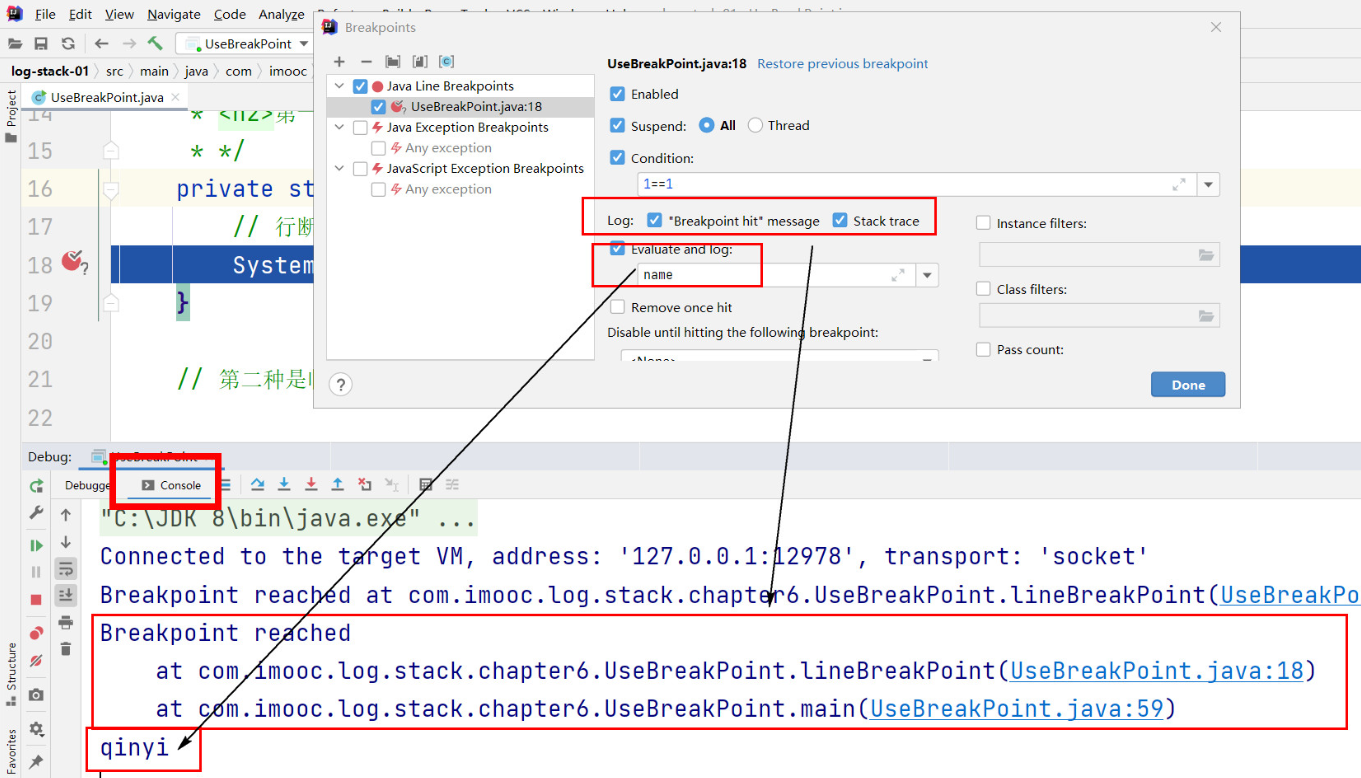
Task: Select the UseBreakPoint.java editor tab
Action: tap(106, 97)
